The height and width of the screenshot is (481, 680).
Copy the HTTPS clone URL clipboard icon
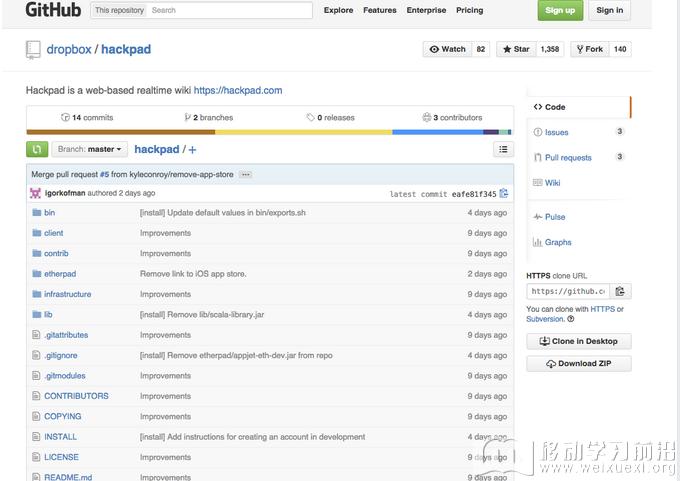tap(620, 291)
